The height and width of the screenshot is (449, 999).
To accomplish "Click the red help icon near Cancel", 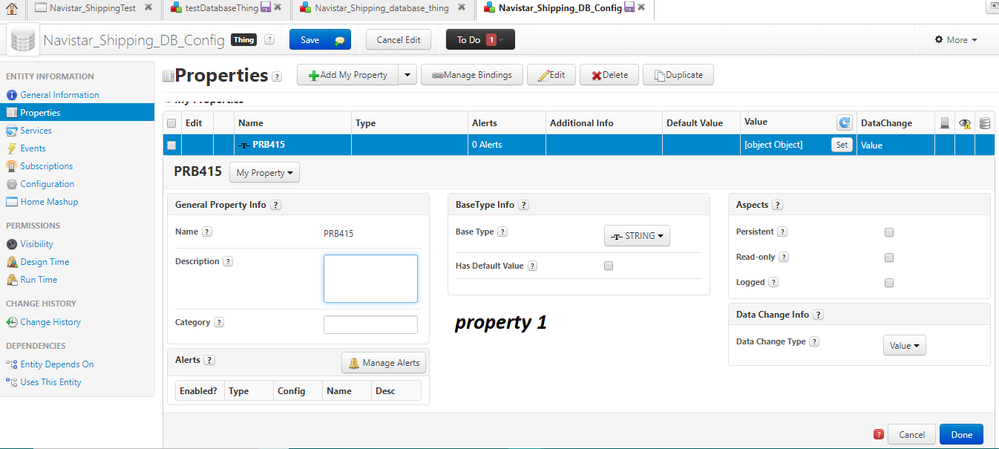I will (879, 434).
